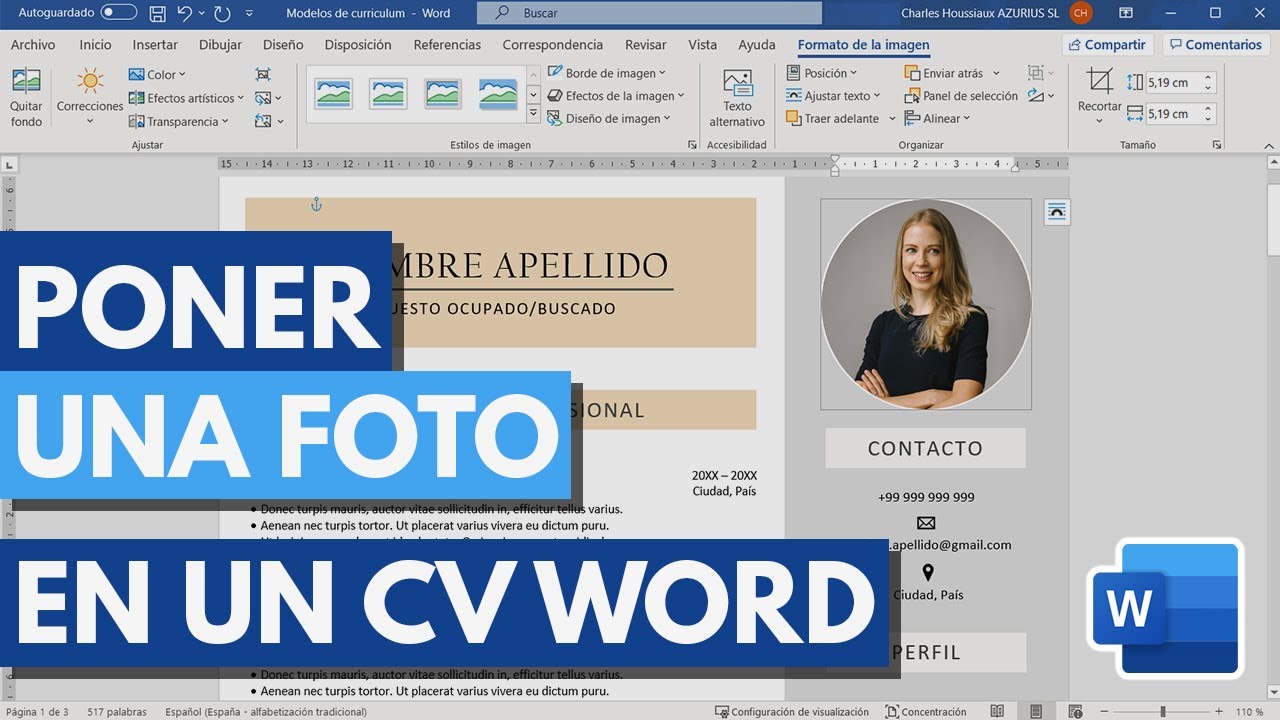Adjust the zoom slider in status bar
Image resolution: width=1280 pixels, height=720 pixels.
[x=1161, y=712]
